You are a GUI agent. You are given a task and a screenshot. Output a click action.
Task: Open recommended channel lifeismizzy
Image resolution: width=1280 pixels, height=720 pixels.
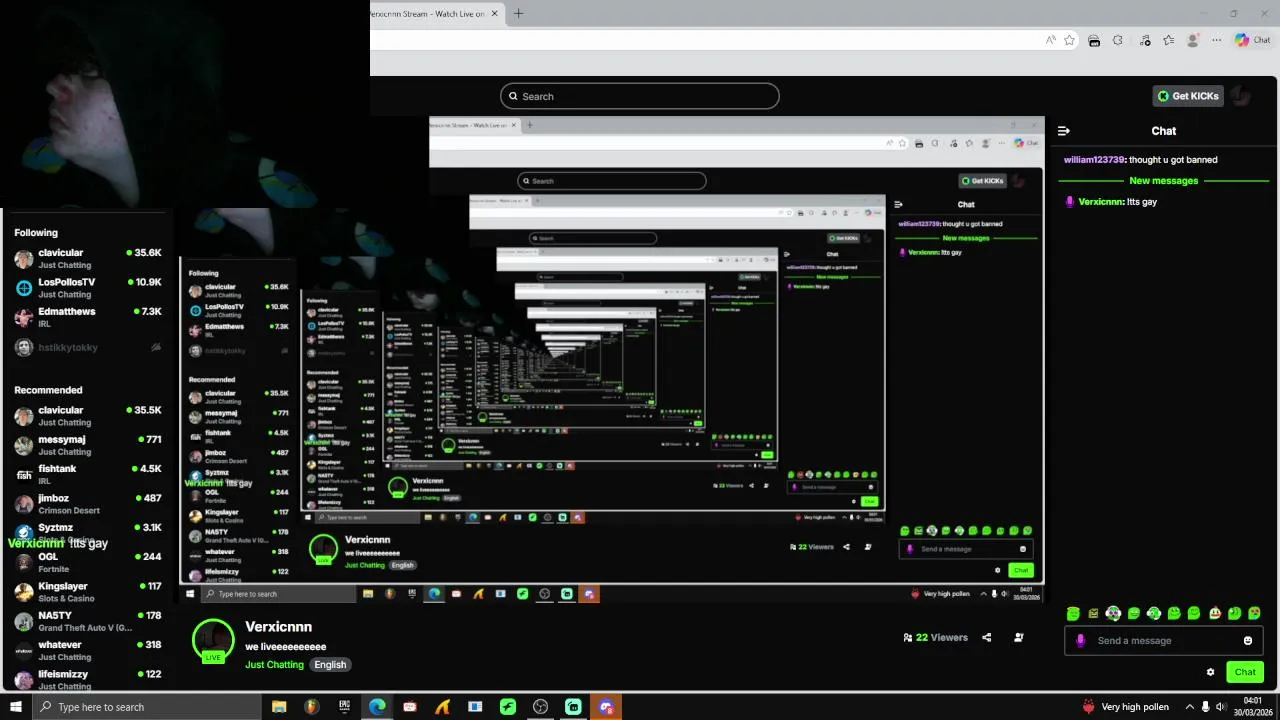pyautogui.click(x=88, y=679)
